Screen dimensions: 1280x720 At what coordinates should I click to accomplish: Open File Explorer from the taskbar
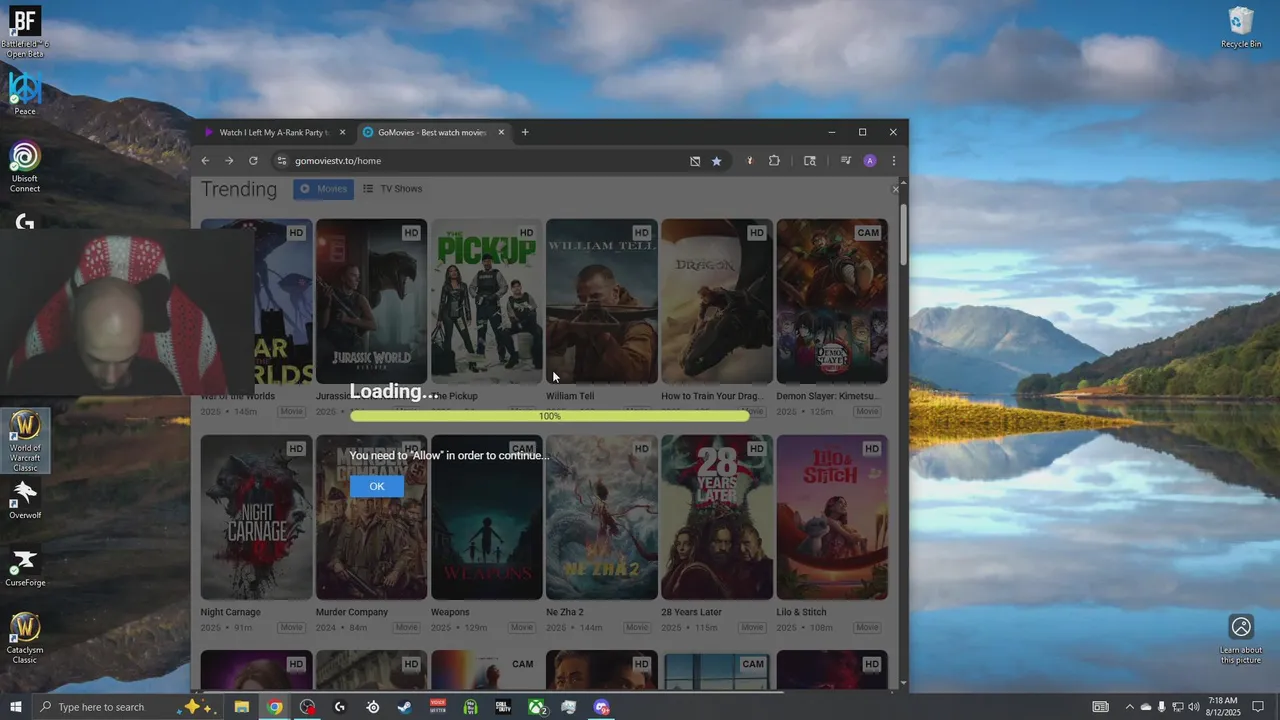pos(241,707)
